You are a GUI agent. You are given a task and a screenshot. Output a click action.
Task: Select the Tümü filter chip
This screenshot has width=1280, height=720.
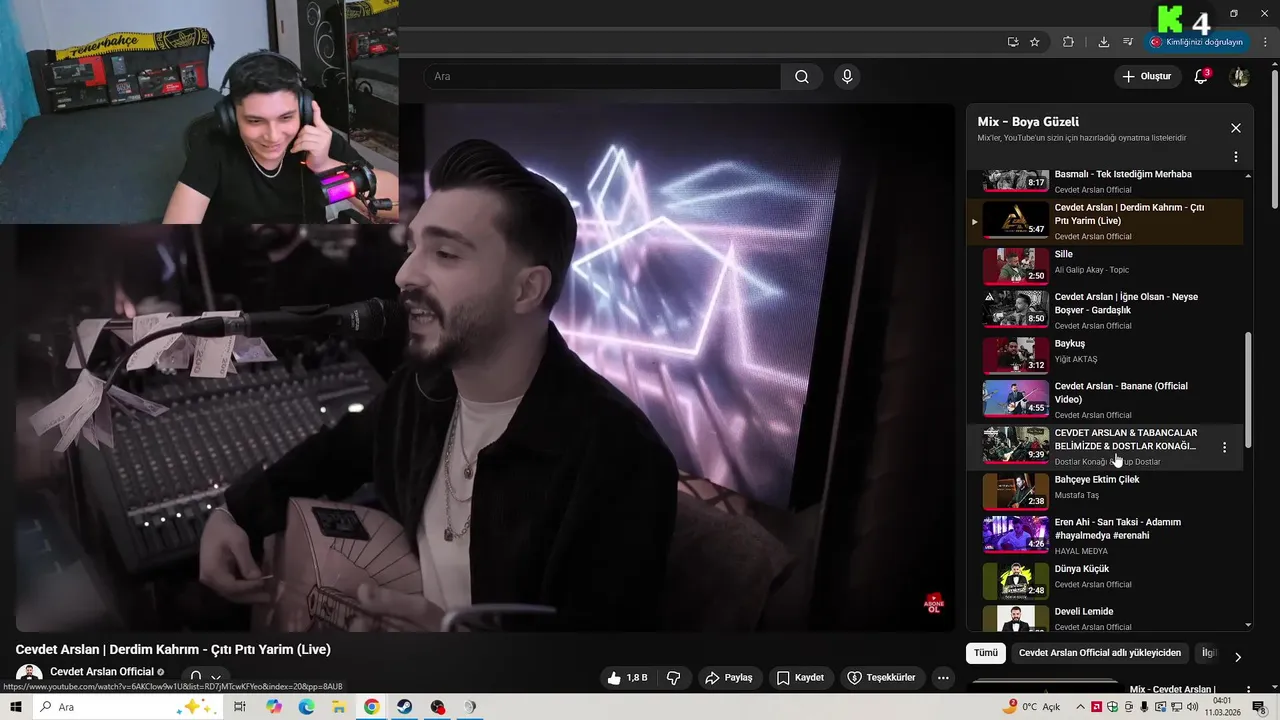[986, 653]
